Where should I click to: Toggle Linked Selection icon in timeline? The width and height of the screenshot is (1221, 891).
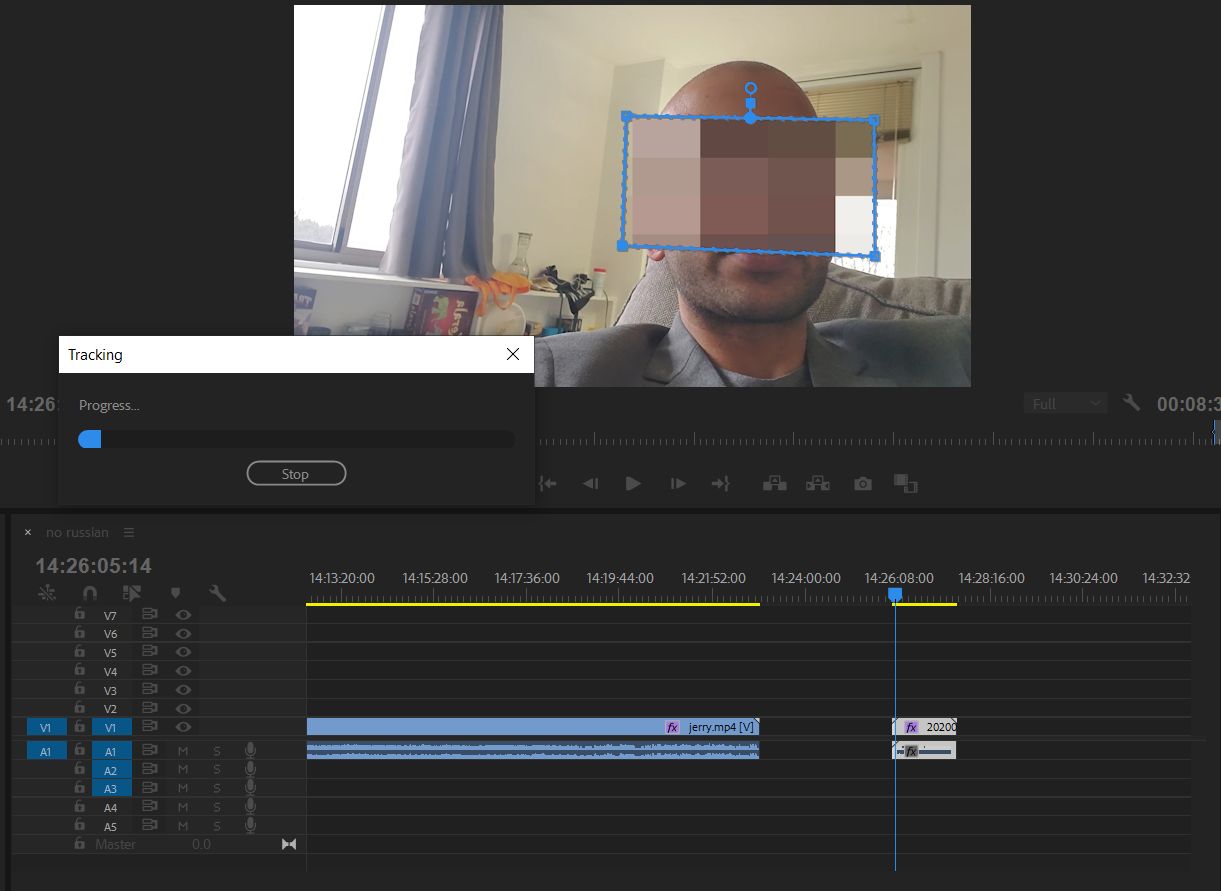point(132,593)
